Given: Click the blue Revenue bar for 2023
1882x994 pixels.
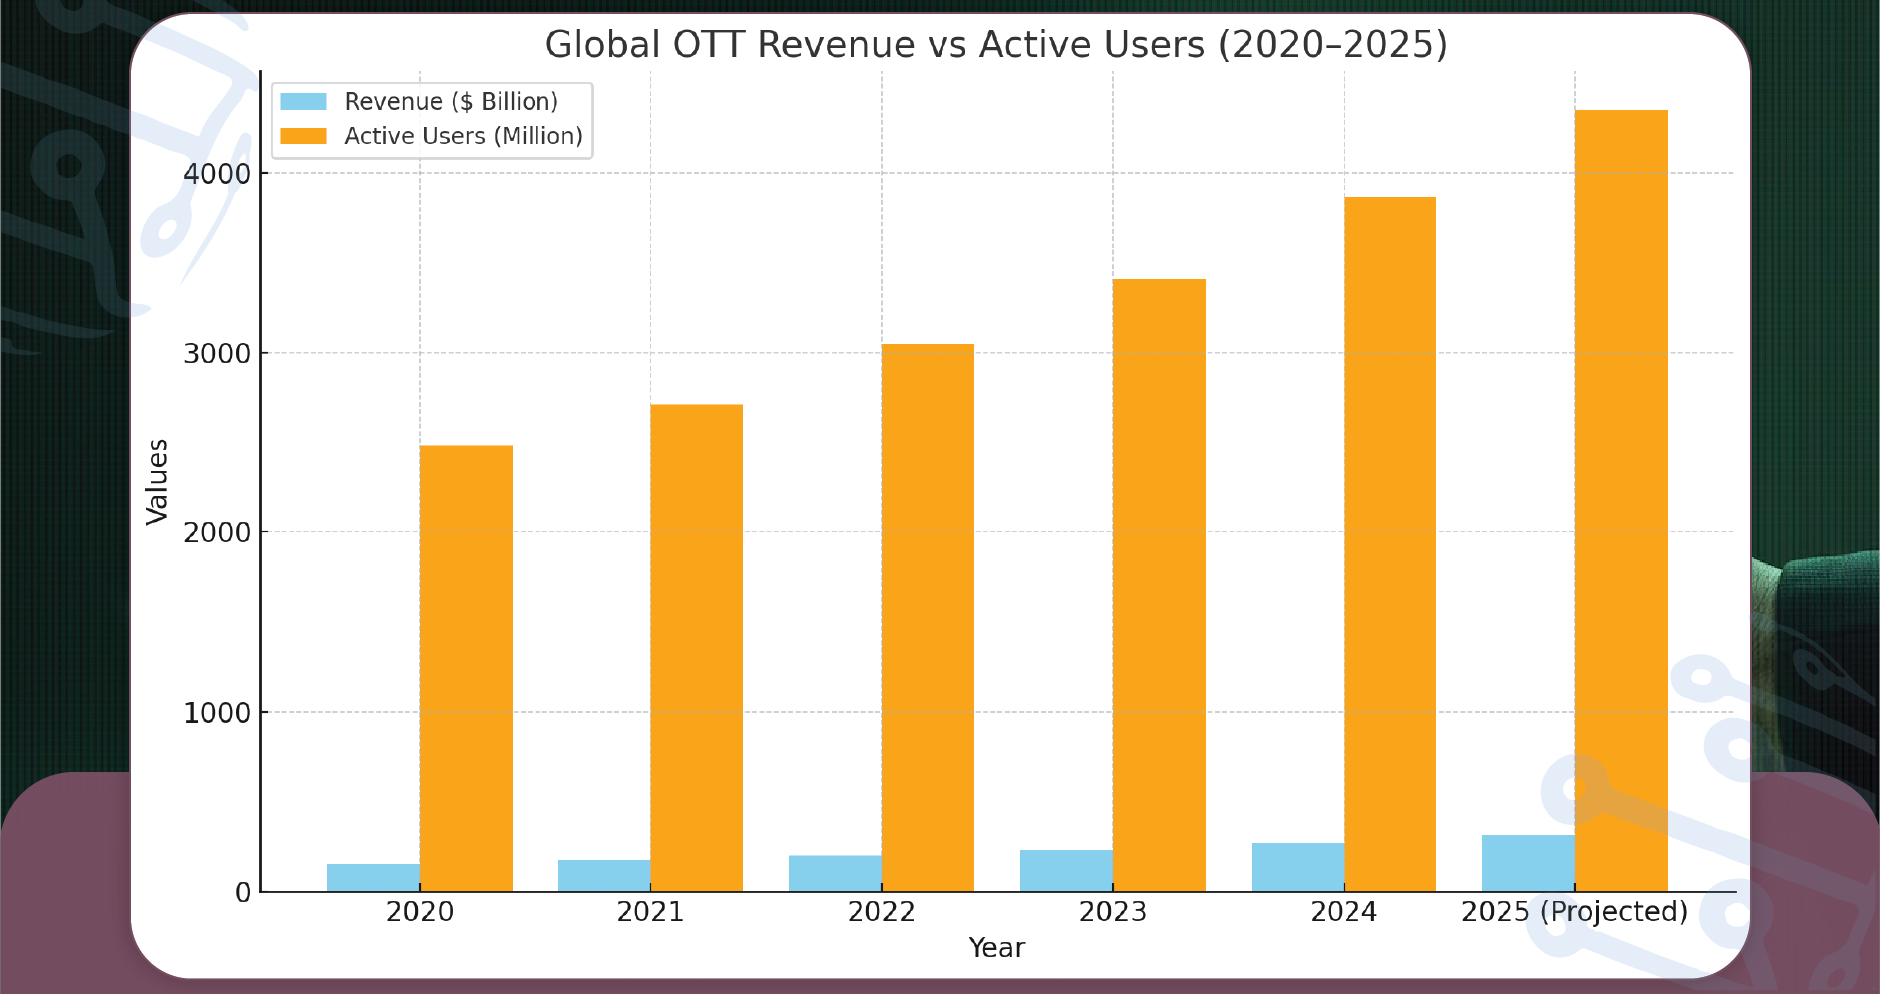Looking at the screenshot, I should coord(1065,870).
